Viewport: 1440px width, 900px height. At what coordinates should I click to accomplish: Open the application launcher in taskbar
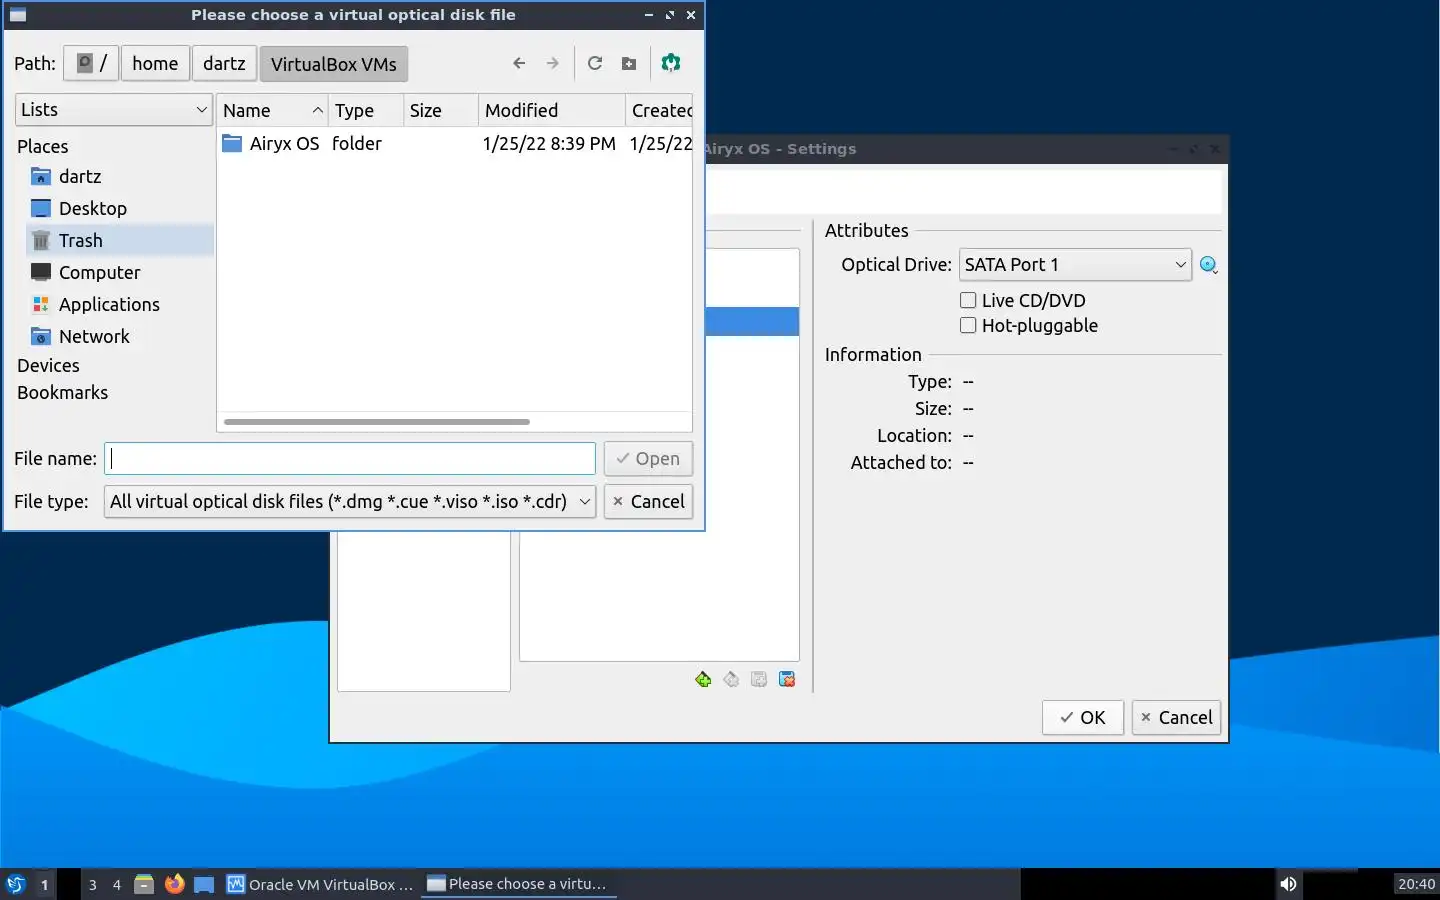pos(16,884)
